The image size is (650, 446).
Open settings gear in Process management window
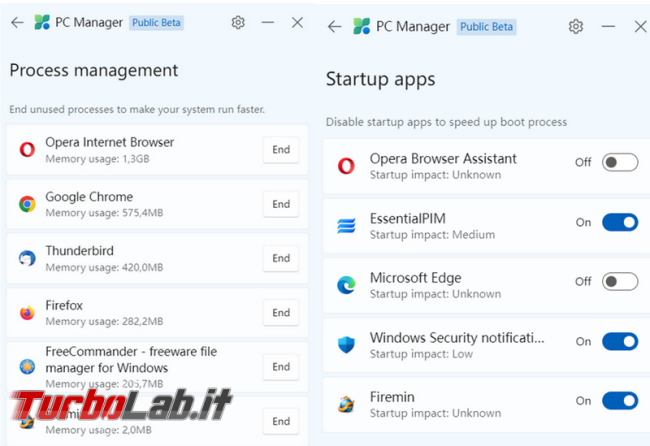(x=238, y=22)
